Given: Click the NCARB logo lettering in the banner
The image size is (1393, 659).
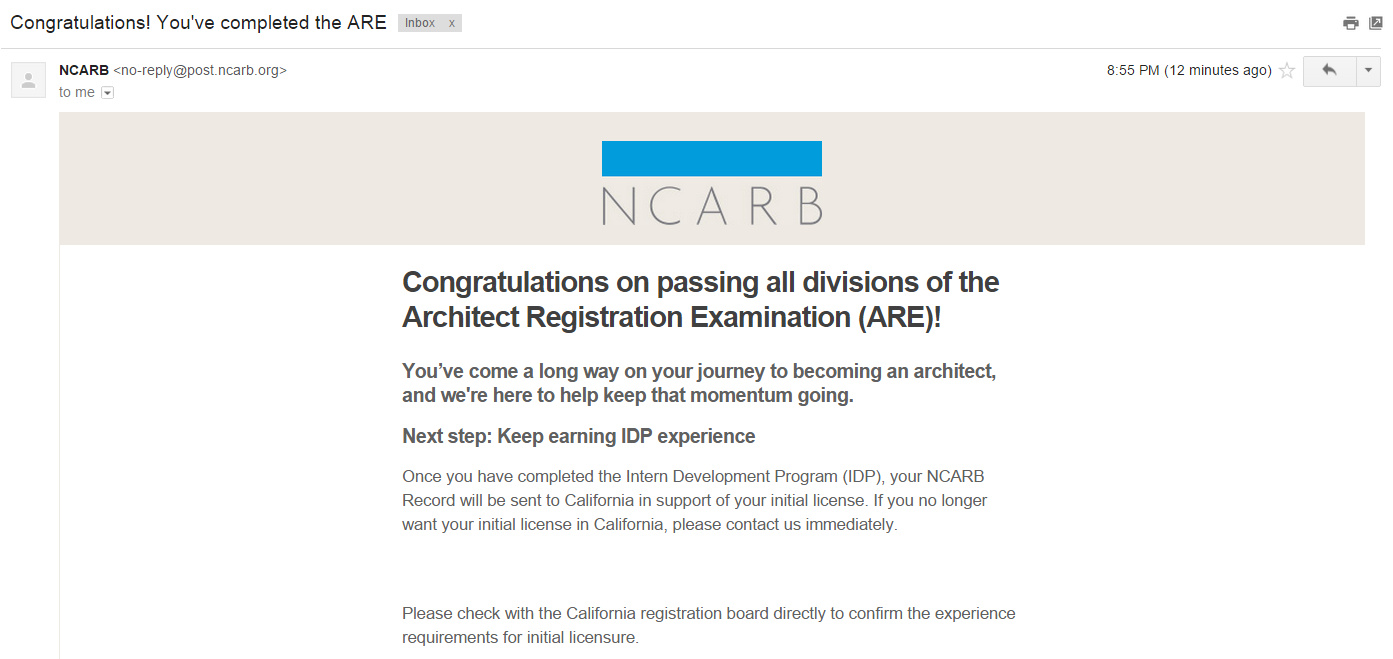Looking at the screenshot, I should 712,204.
